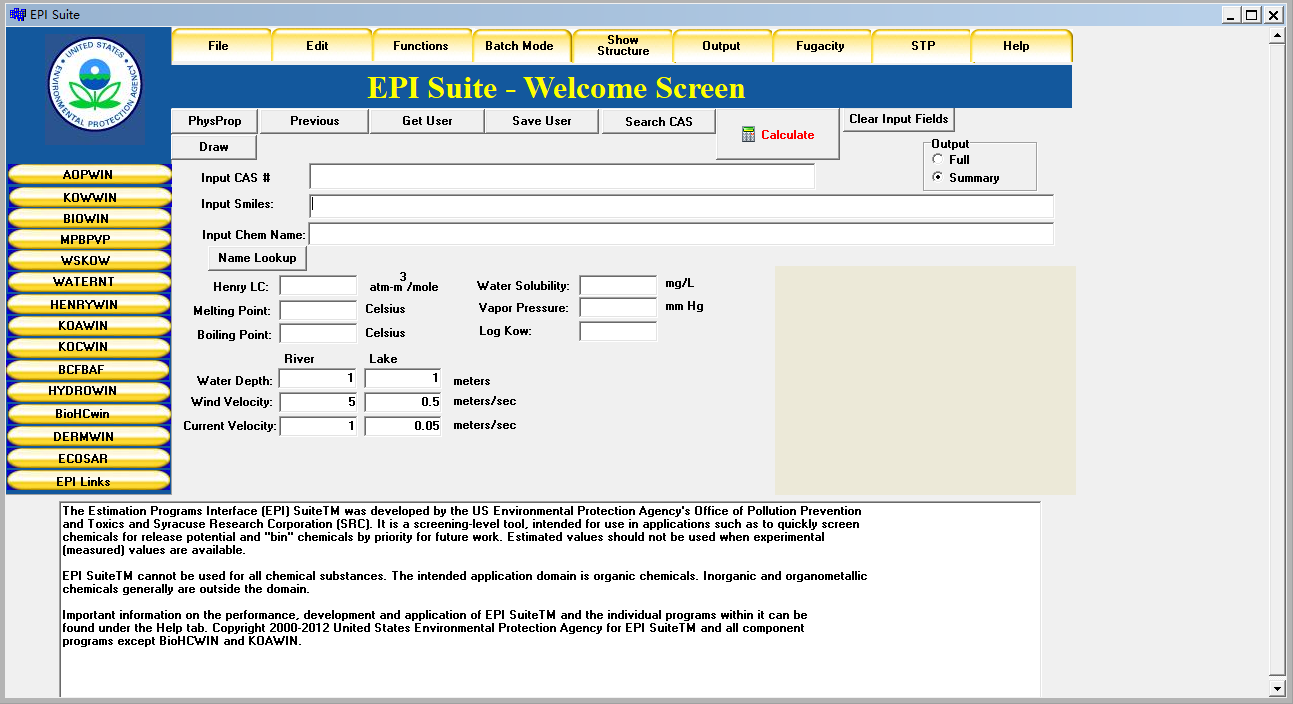Open the File menu

pos(219,46)
